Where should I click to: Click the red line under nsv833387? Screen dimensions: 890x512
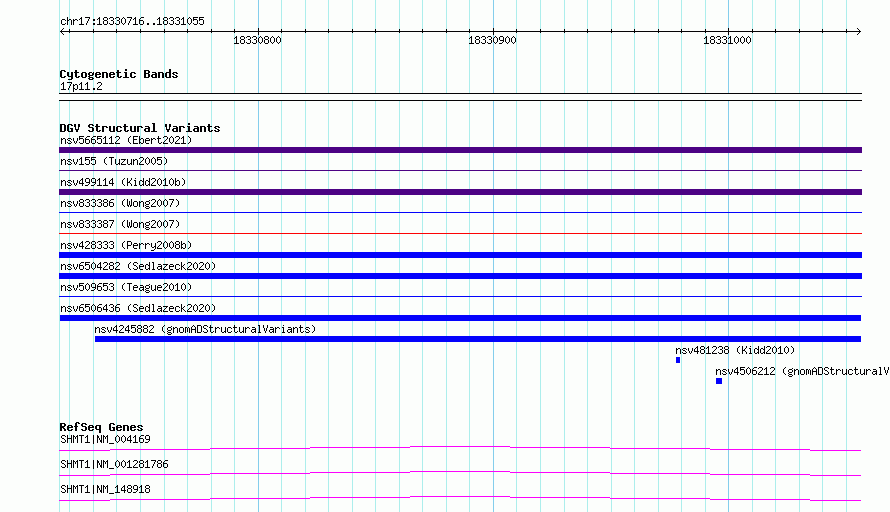[x=460, y=233]
